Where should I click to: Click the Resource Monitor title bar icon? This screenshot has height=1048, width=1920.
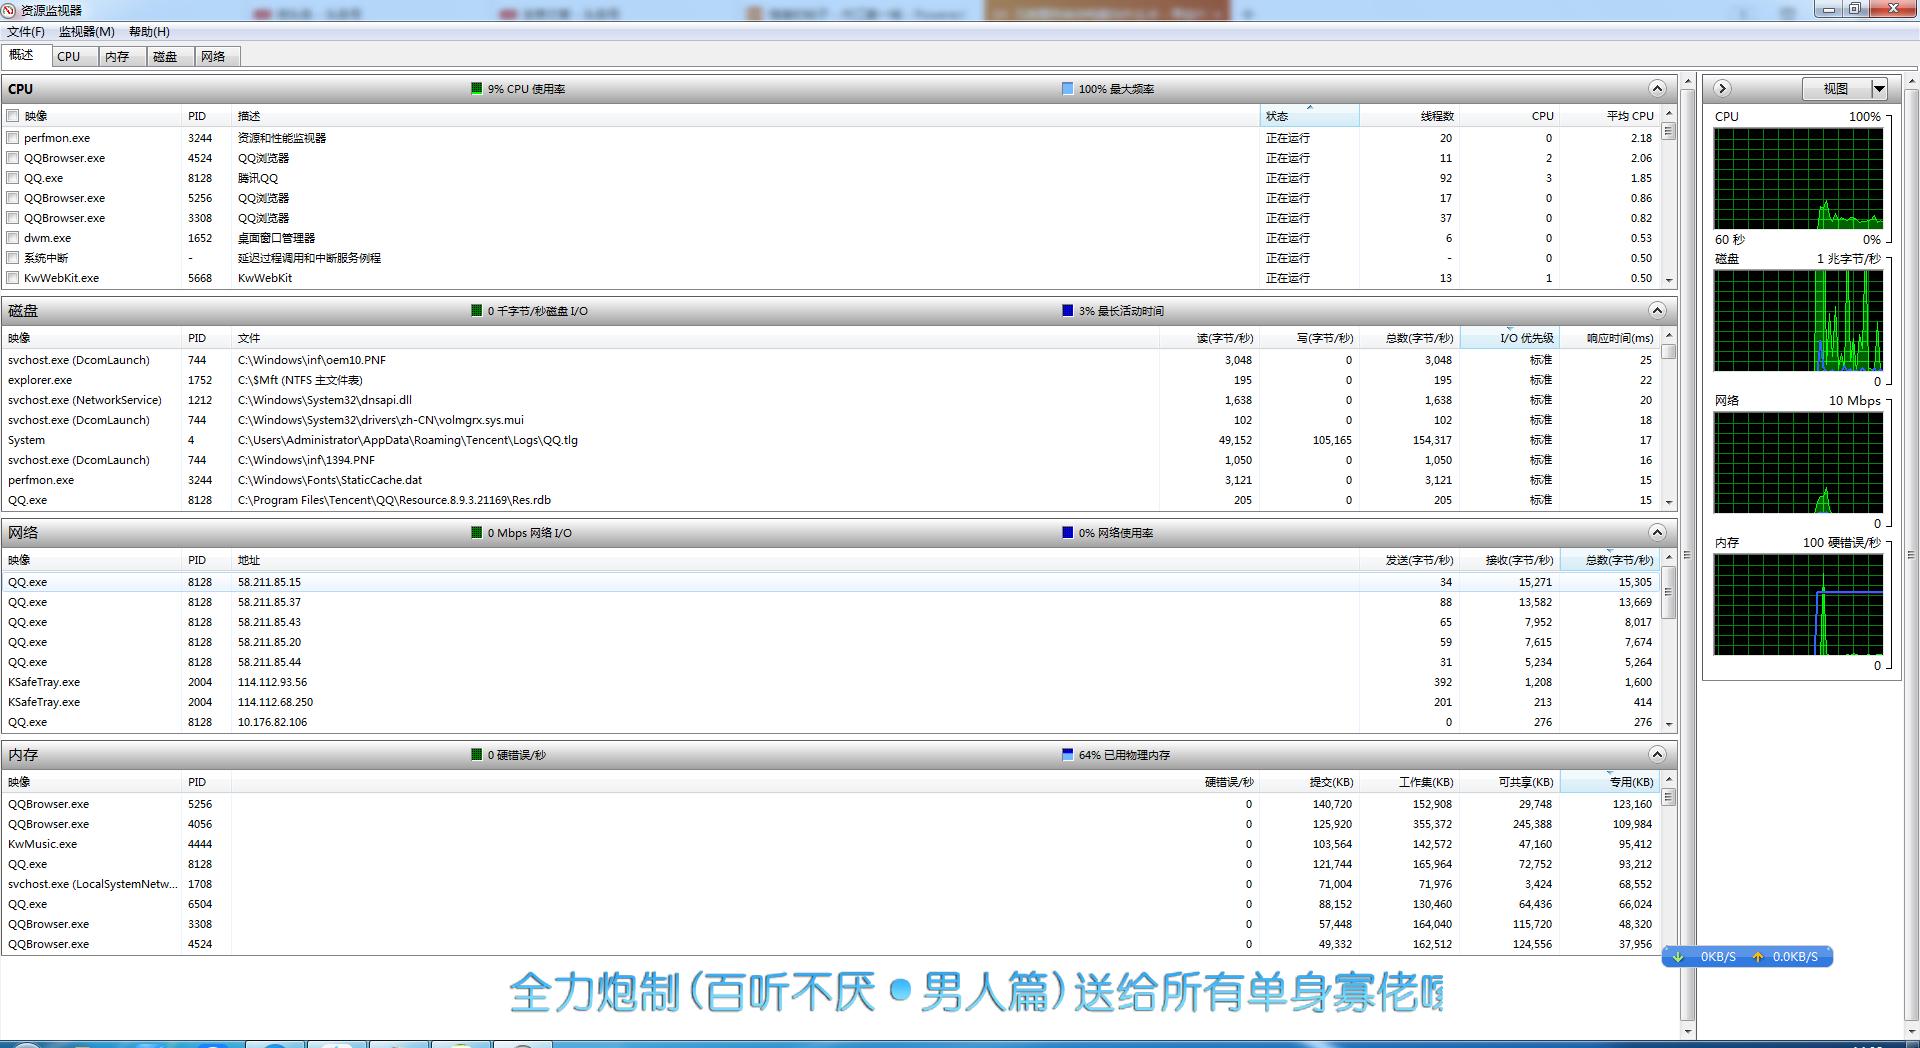point(9,10)
